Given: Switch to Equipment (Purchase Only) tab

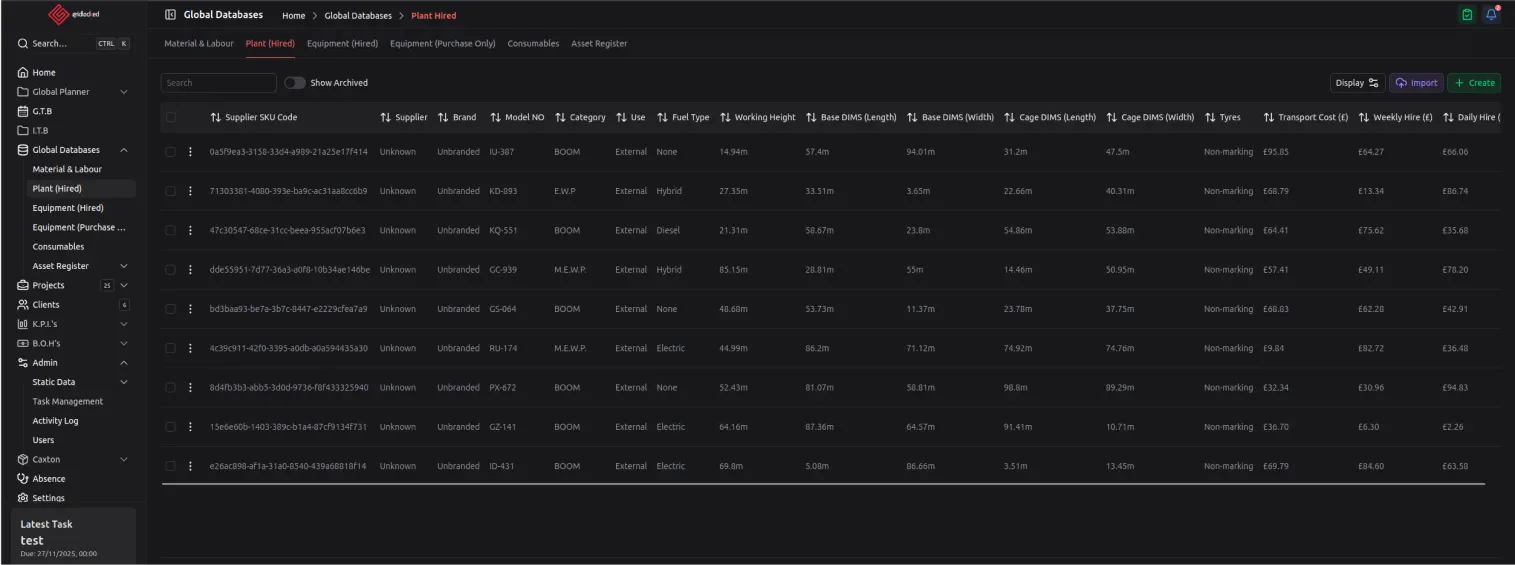Looking at the screenshot, I should click(x=442, y=44).
